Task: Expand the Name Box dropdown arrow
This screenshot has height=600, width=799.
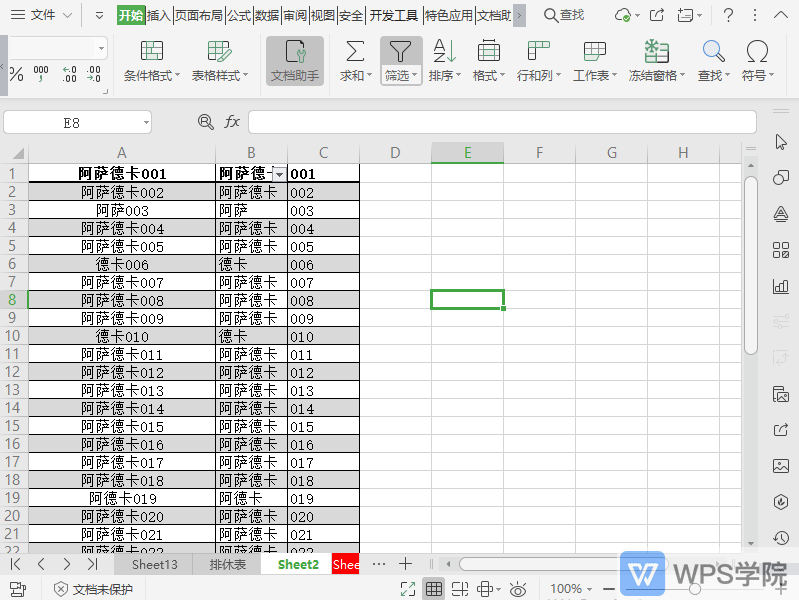Action: tap(146, 122)
